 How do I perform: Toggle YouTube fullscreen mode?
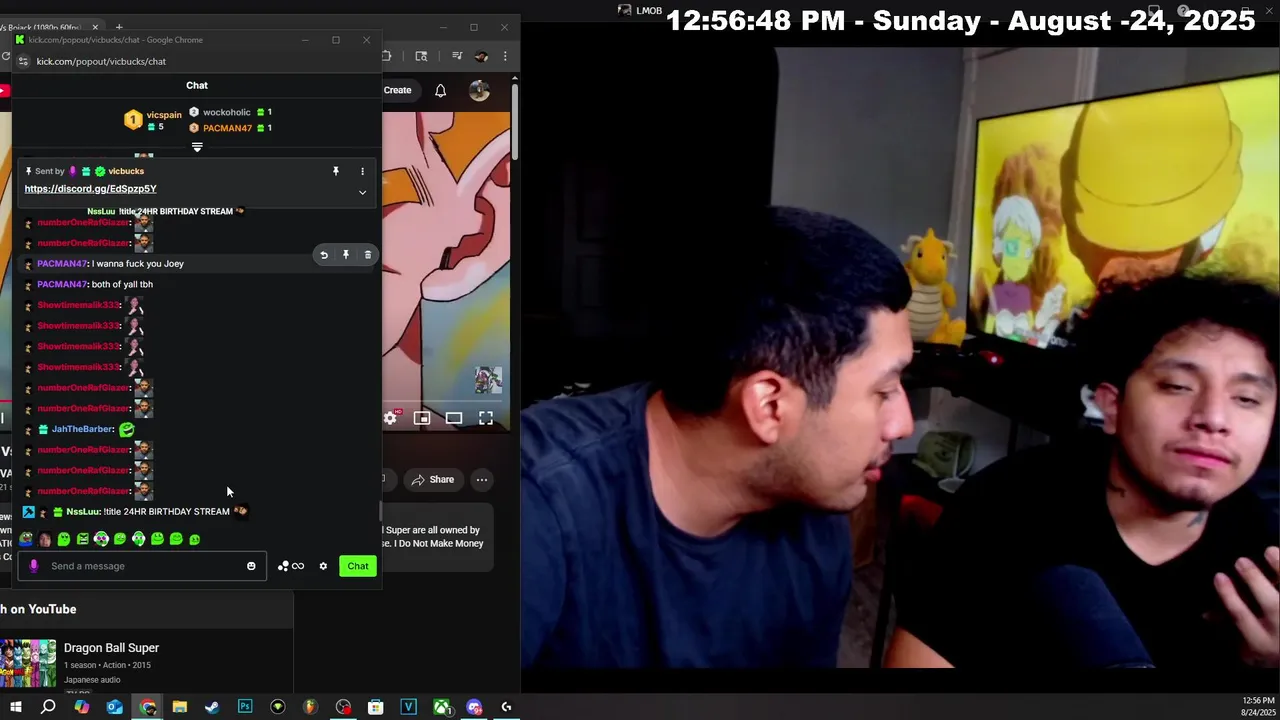point(486,418)
